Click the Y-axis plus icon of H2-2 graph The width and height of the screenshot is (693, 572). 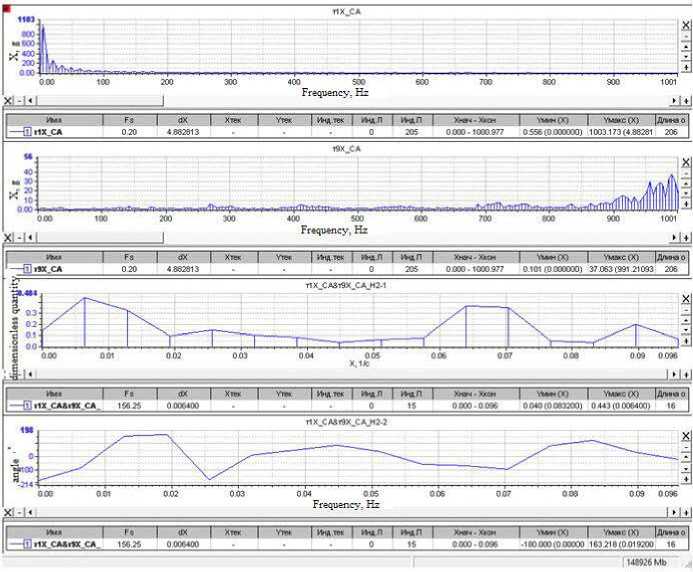(685, 479)
